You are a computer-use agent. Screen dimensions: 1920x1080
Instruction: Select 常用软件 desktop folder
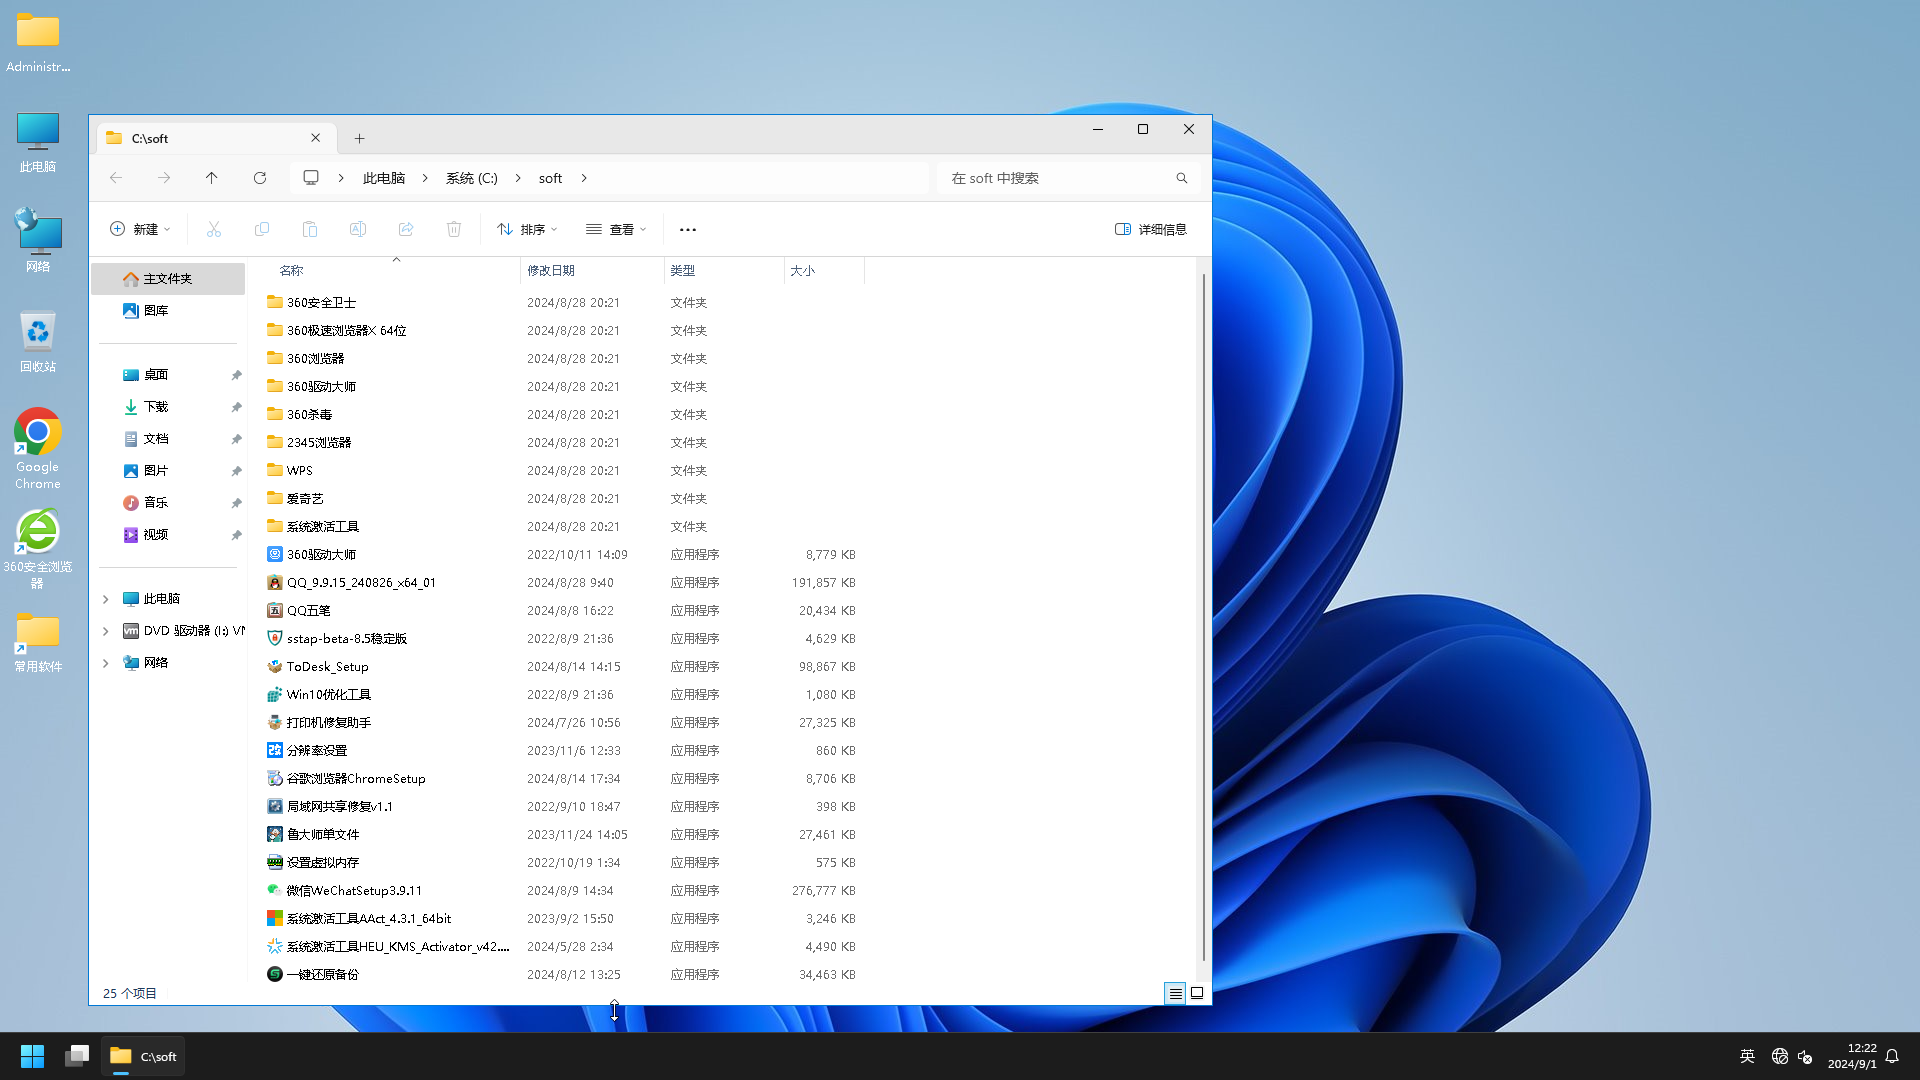pyautogui.click(x=38, y=642)
